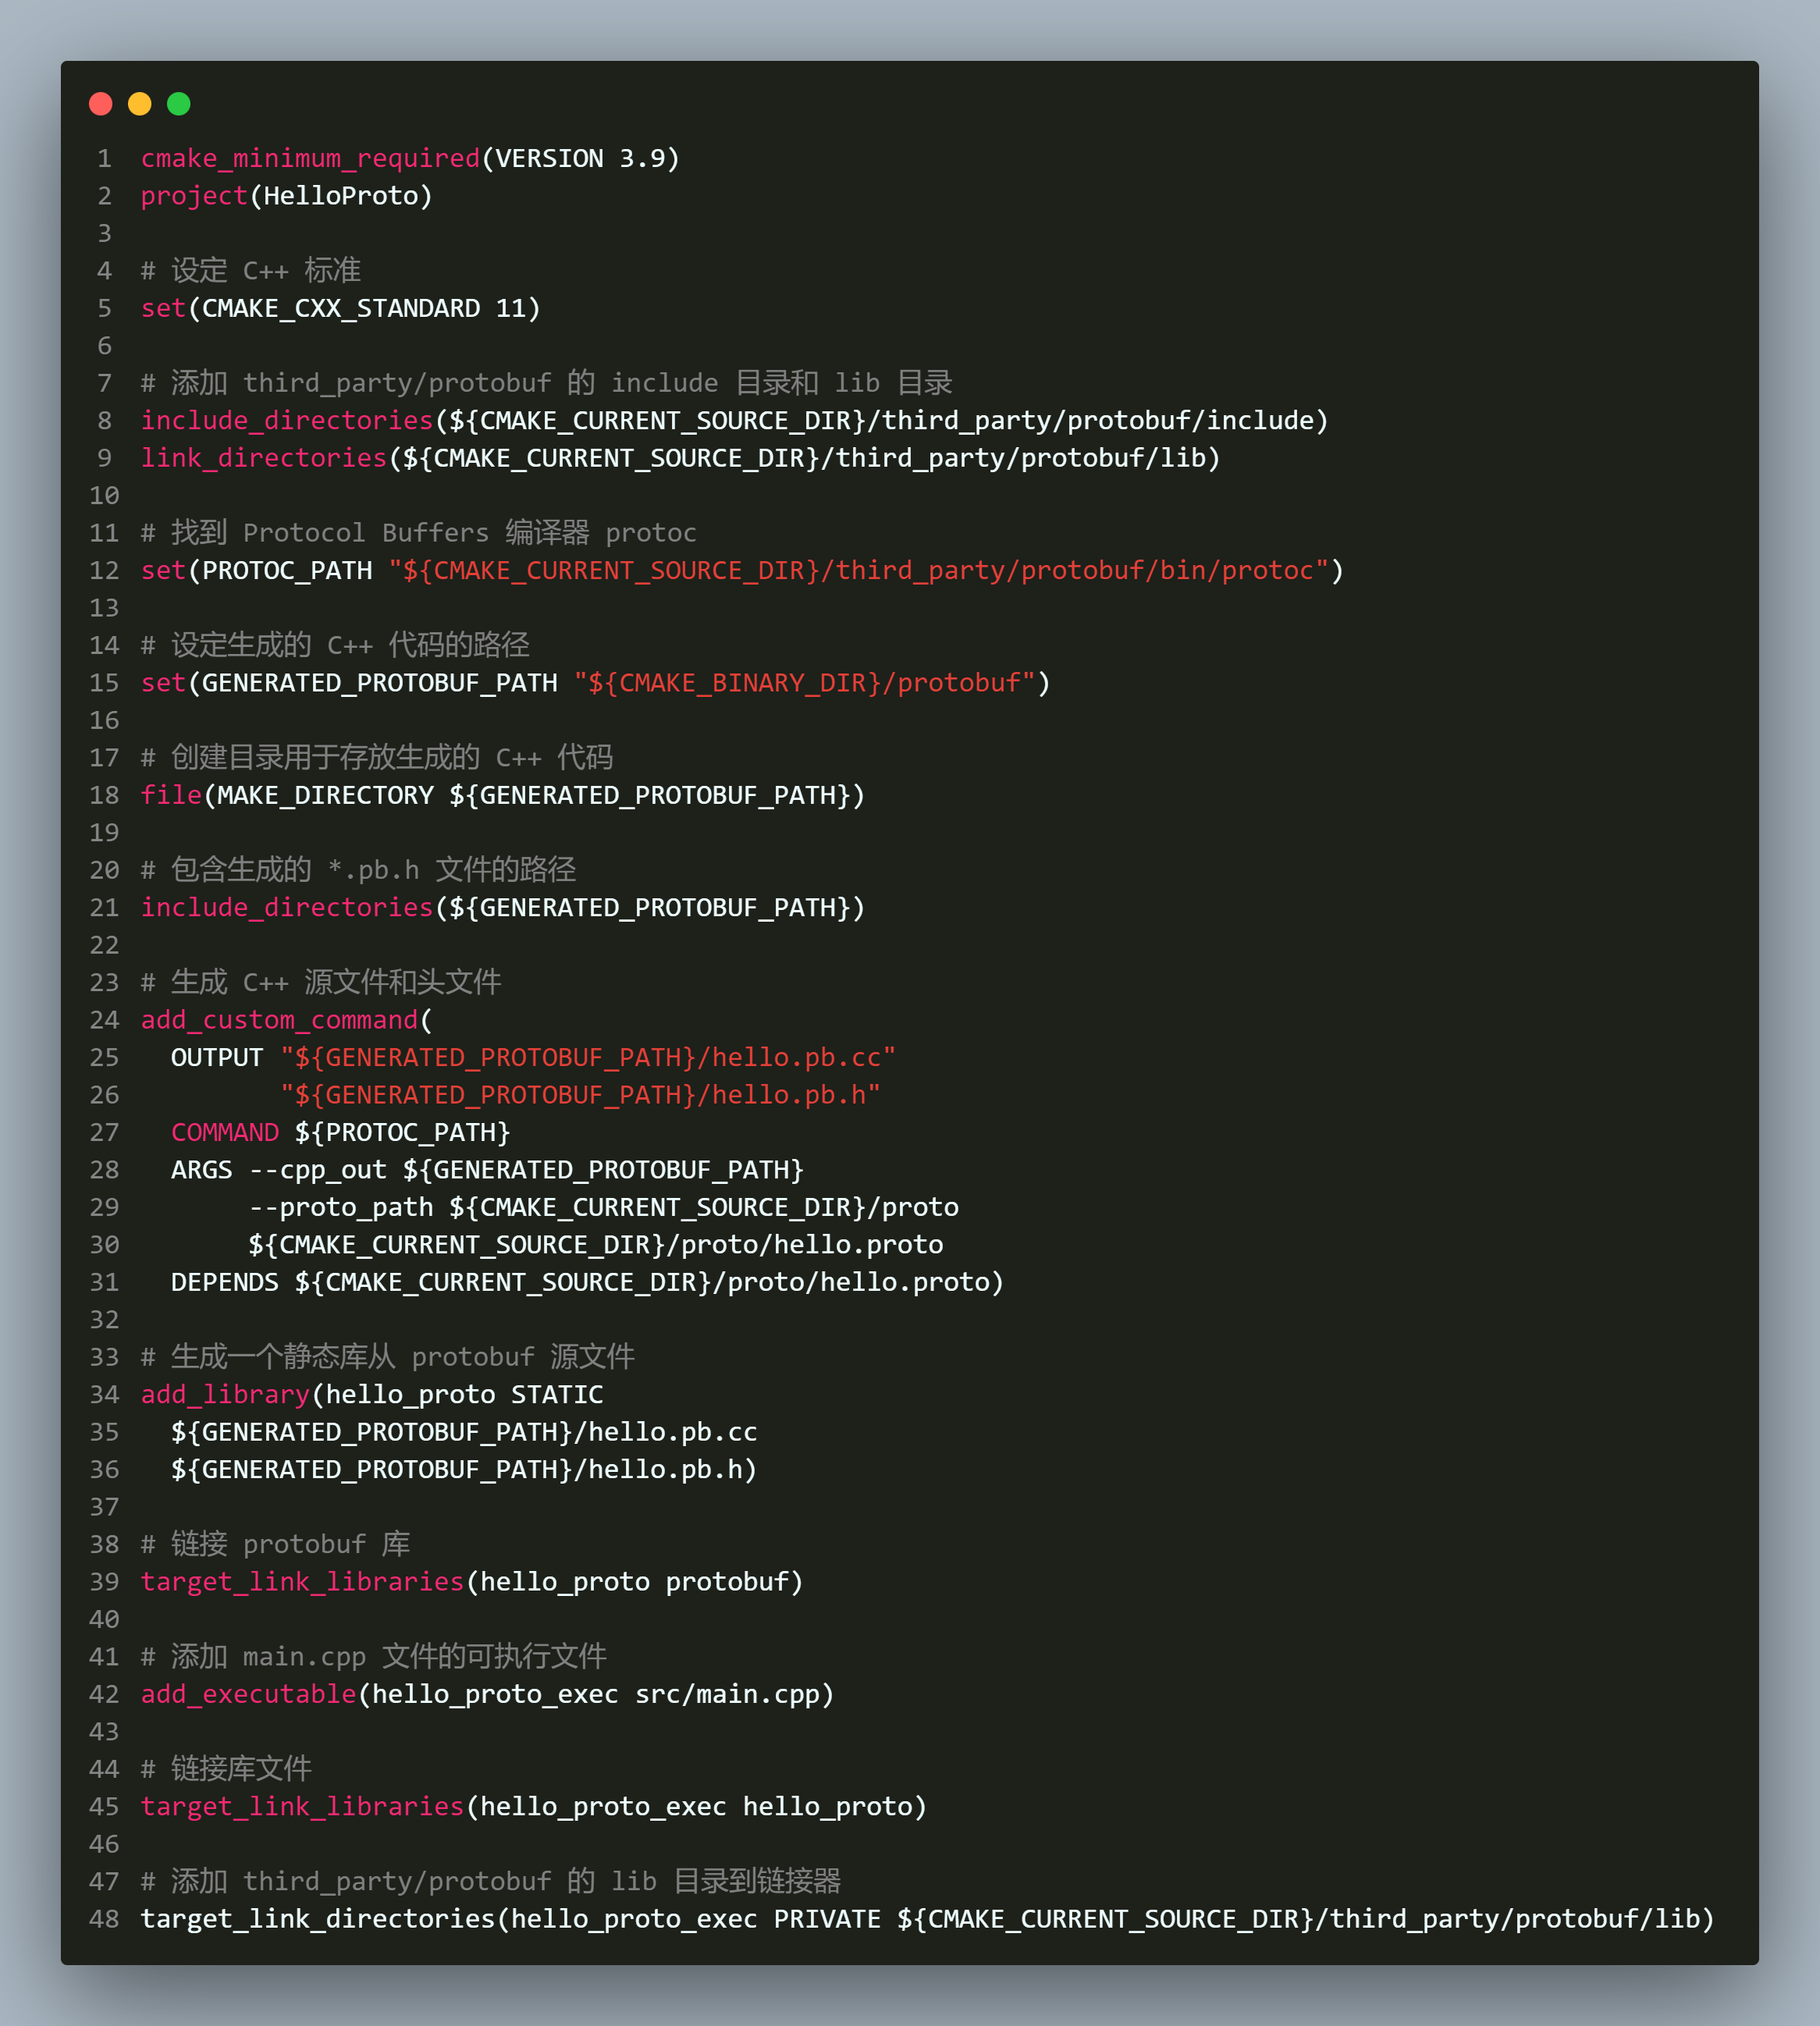1820x2026 pixels.
Task: Click the comment about Protocol Buffers 编译器 protoc
Action: pos(419,533)
